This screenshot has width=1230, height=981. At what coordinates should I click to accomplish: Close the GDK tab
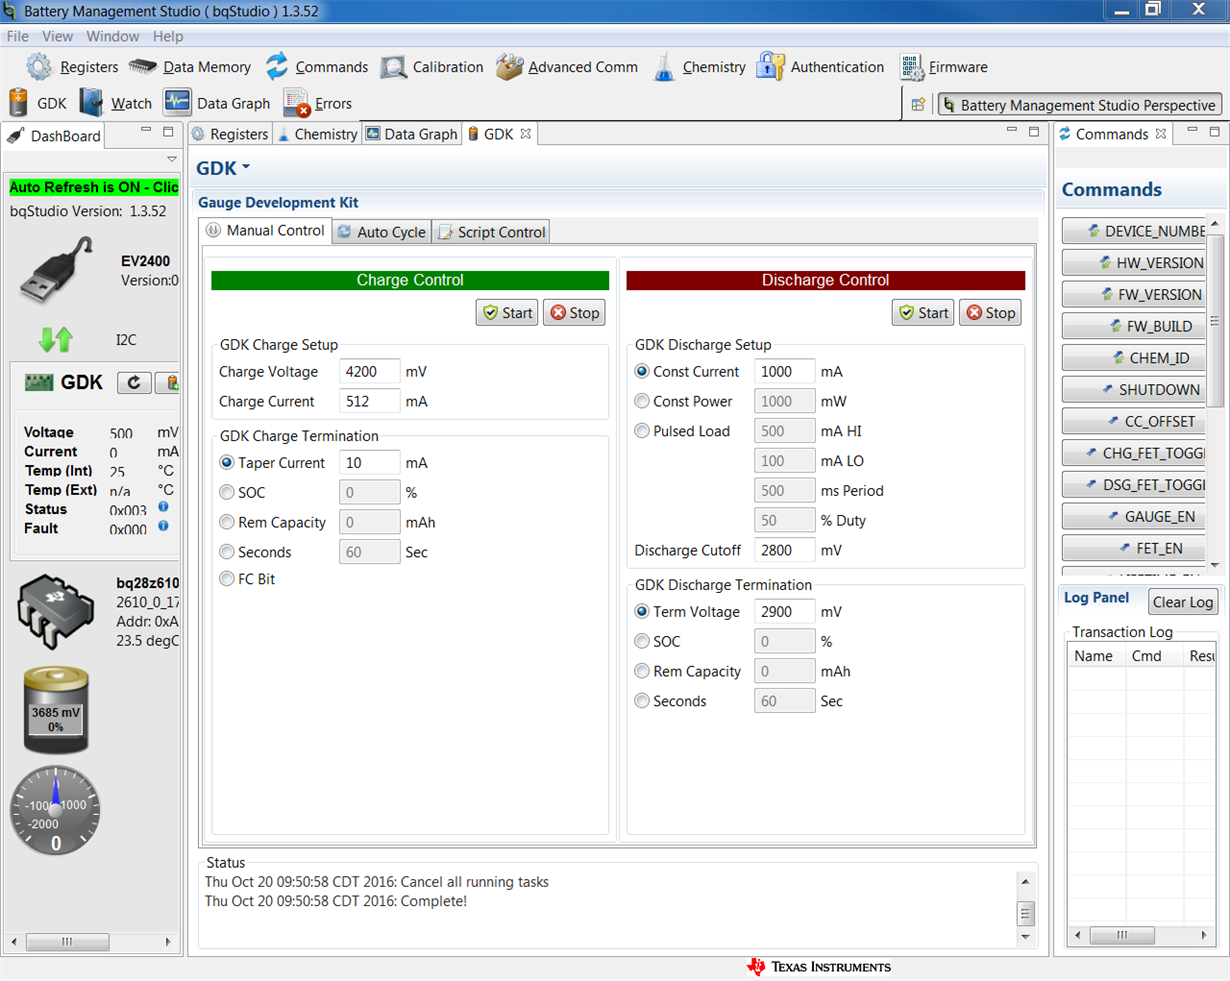point(525,134)
